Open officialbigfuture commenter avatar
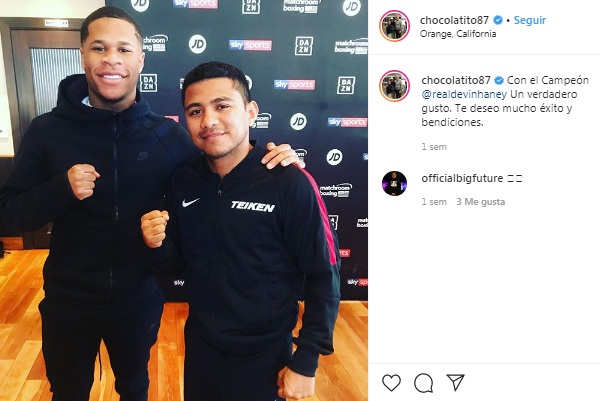The height and width of the screenshot is (401, 600). pyautogui.click(x=394, y=184)
